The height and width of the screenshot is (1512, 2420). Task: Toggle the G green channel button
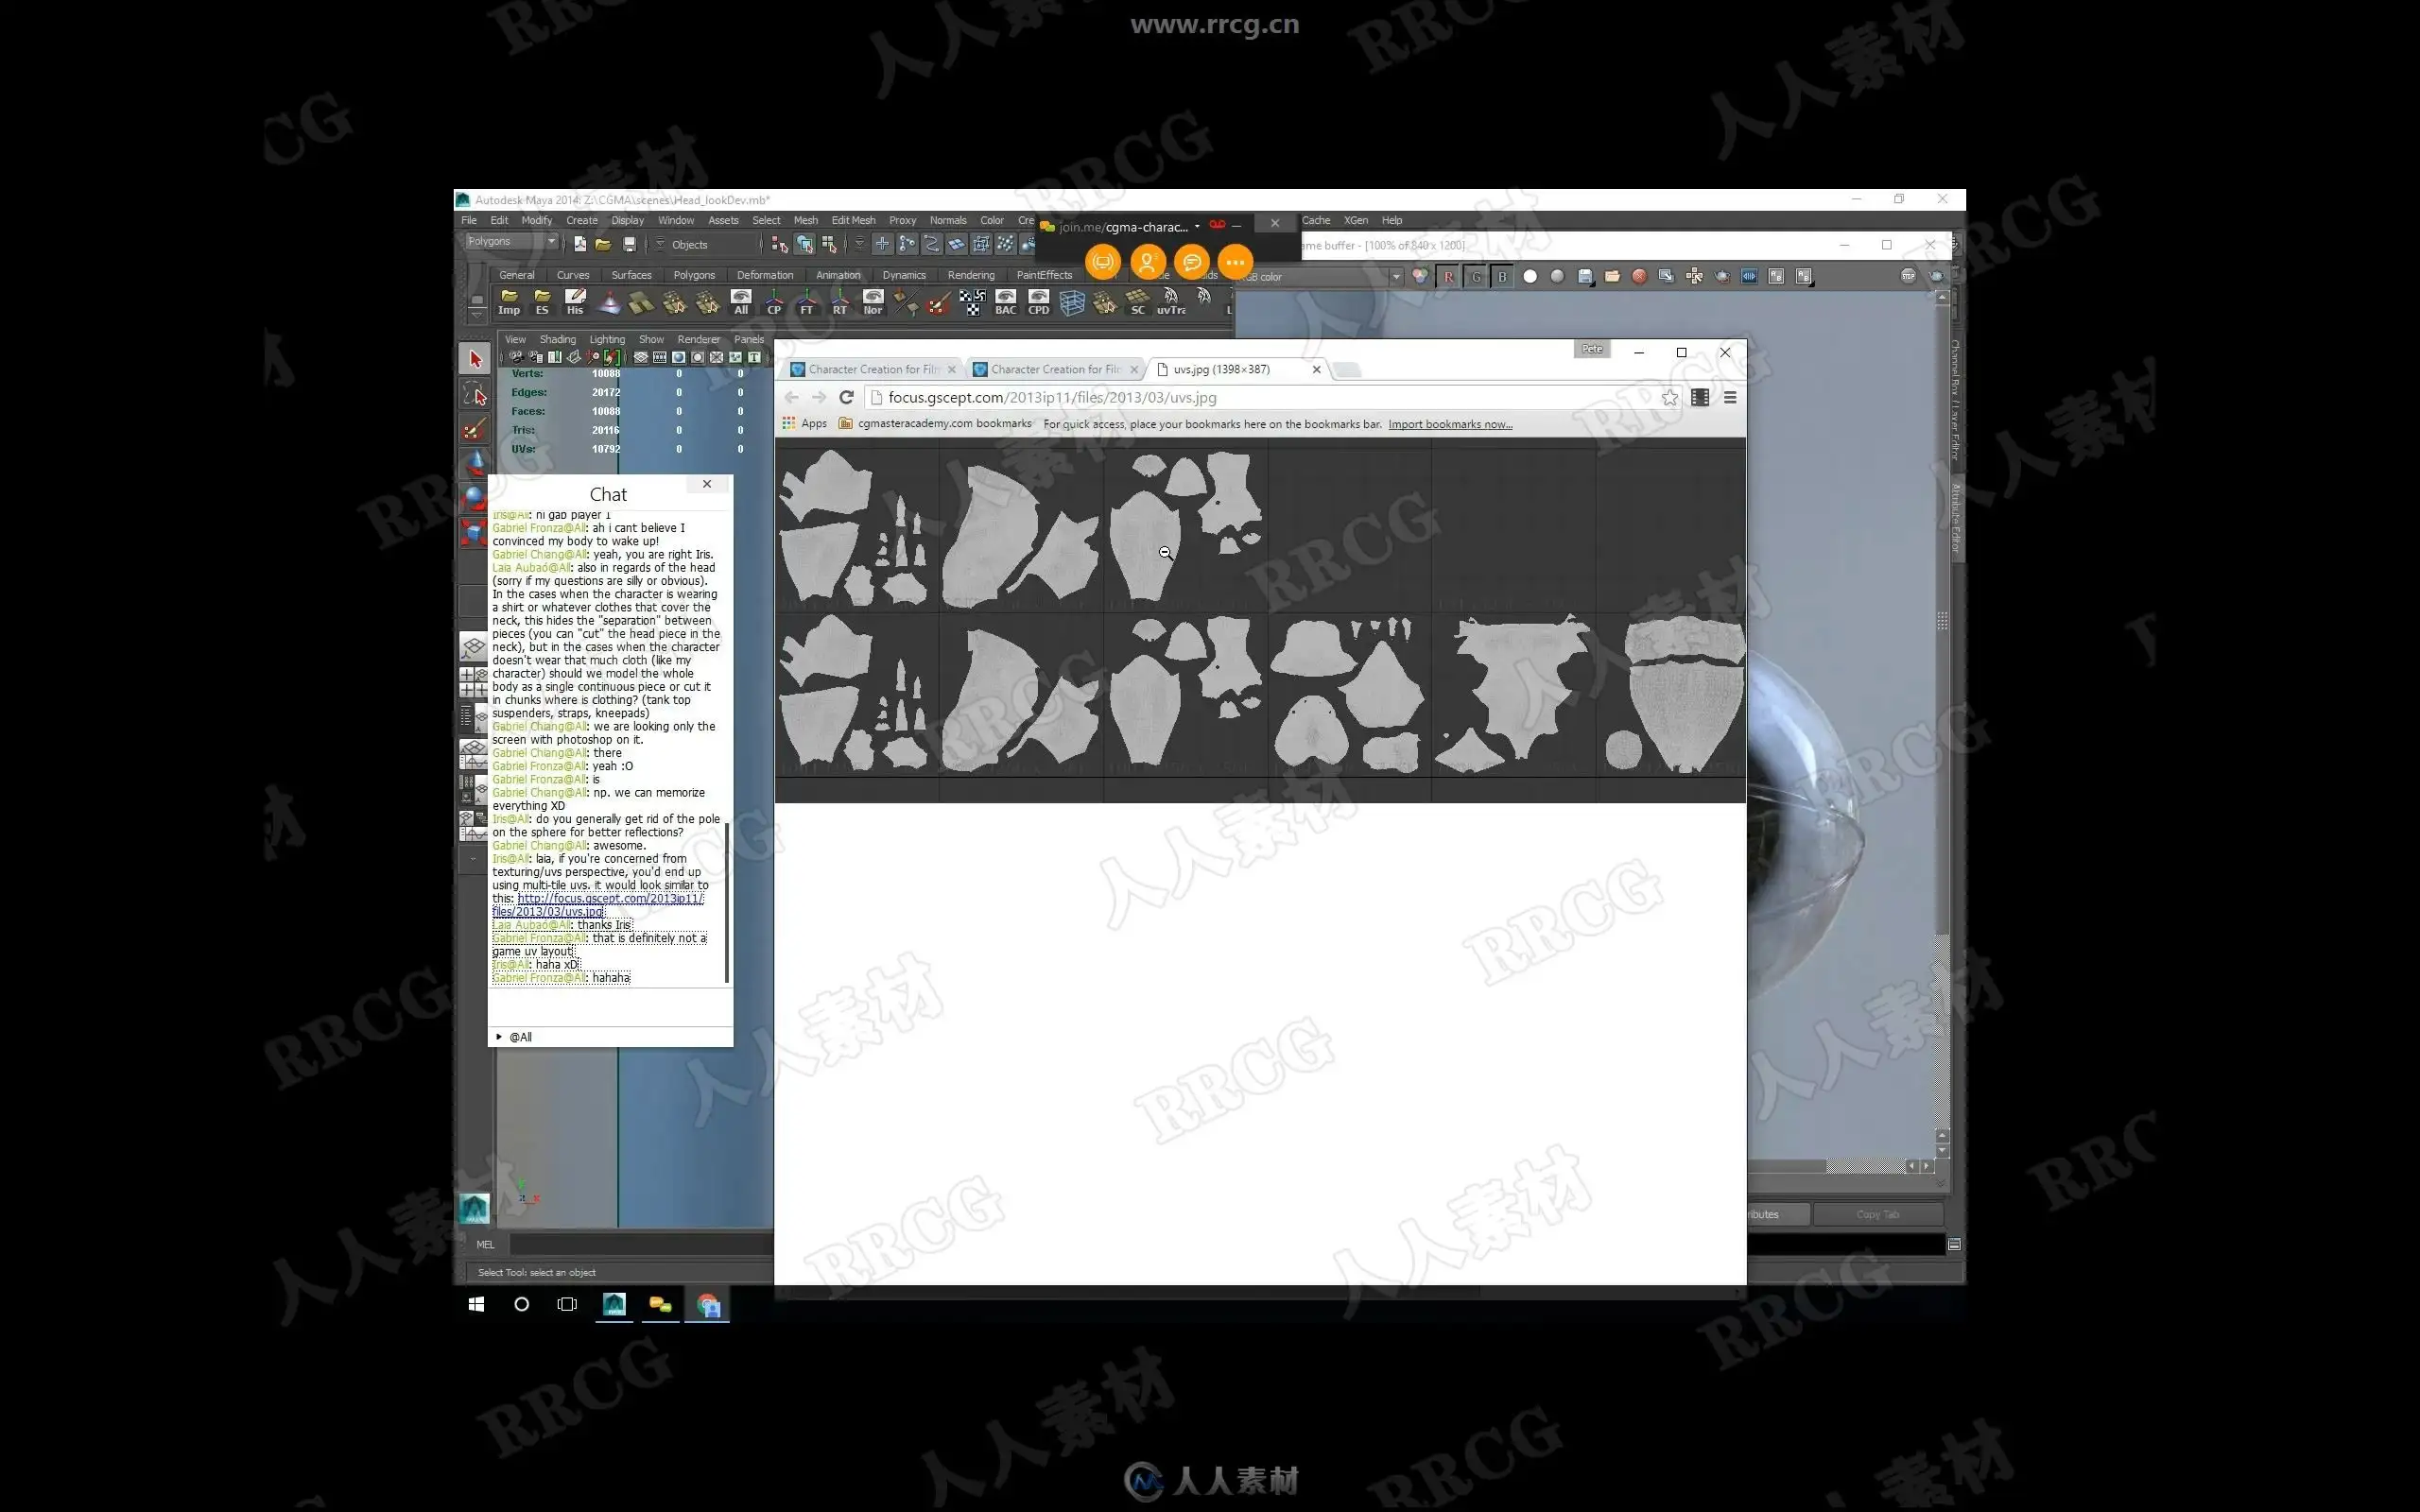point(1475,277)
